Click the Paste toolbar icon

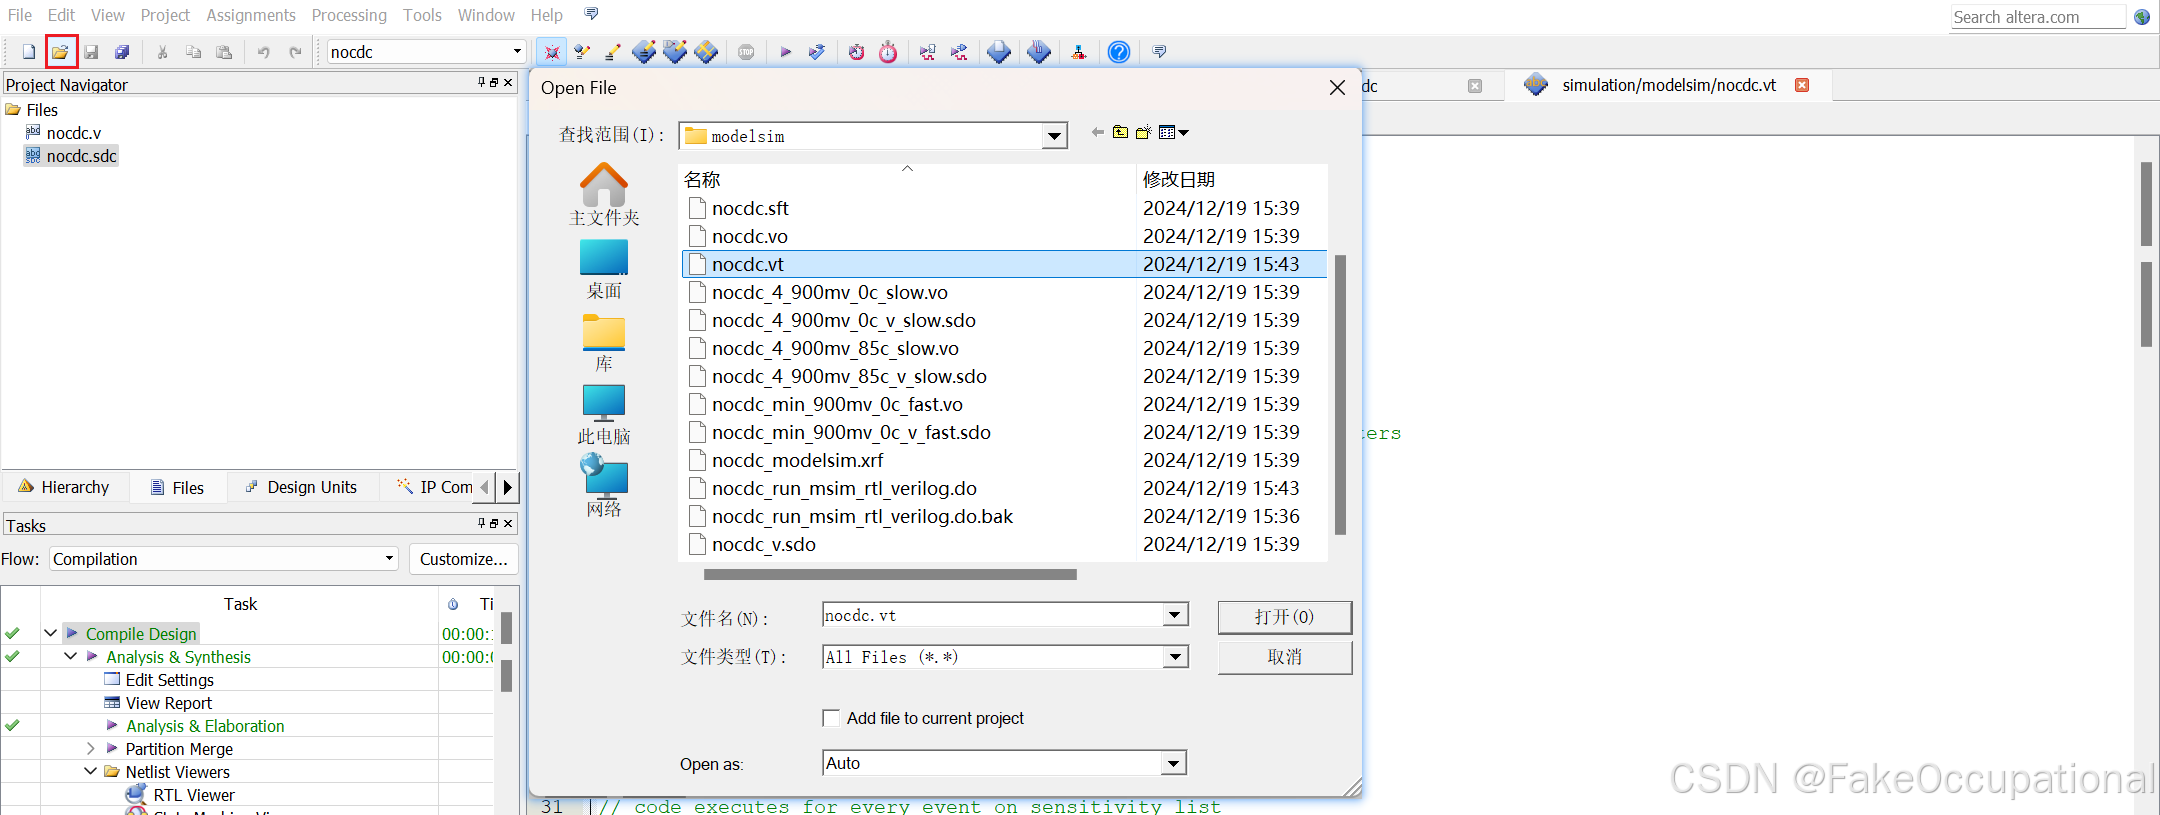pos(224,52)
